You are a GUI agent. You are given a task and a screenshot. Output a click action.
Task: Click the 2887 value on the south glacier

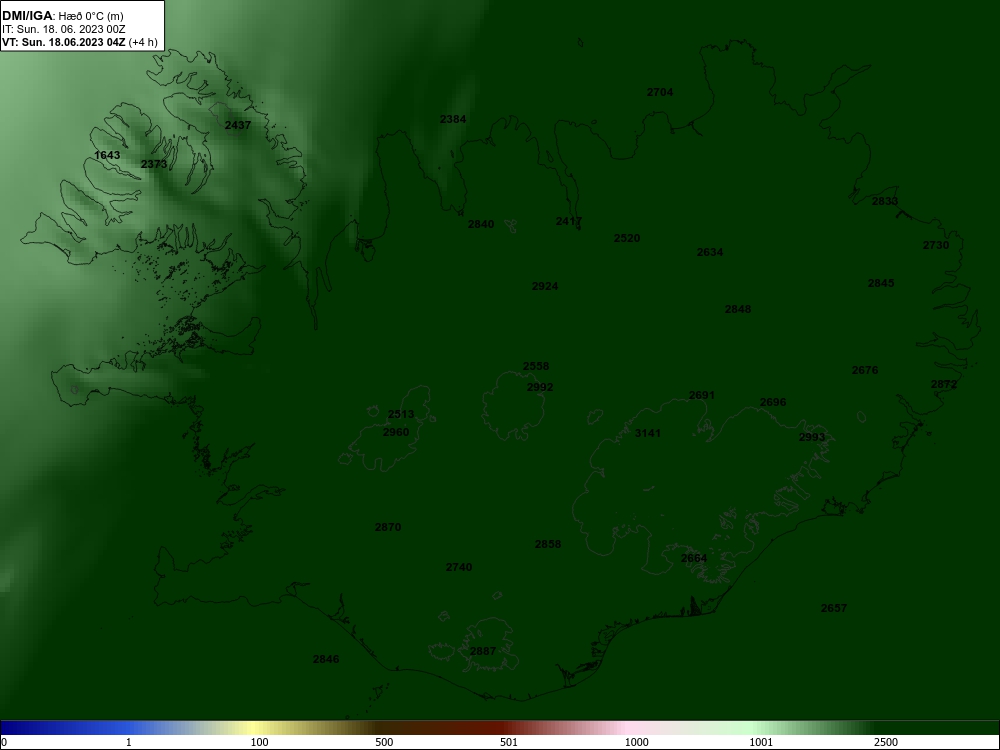pos(483,651)
